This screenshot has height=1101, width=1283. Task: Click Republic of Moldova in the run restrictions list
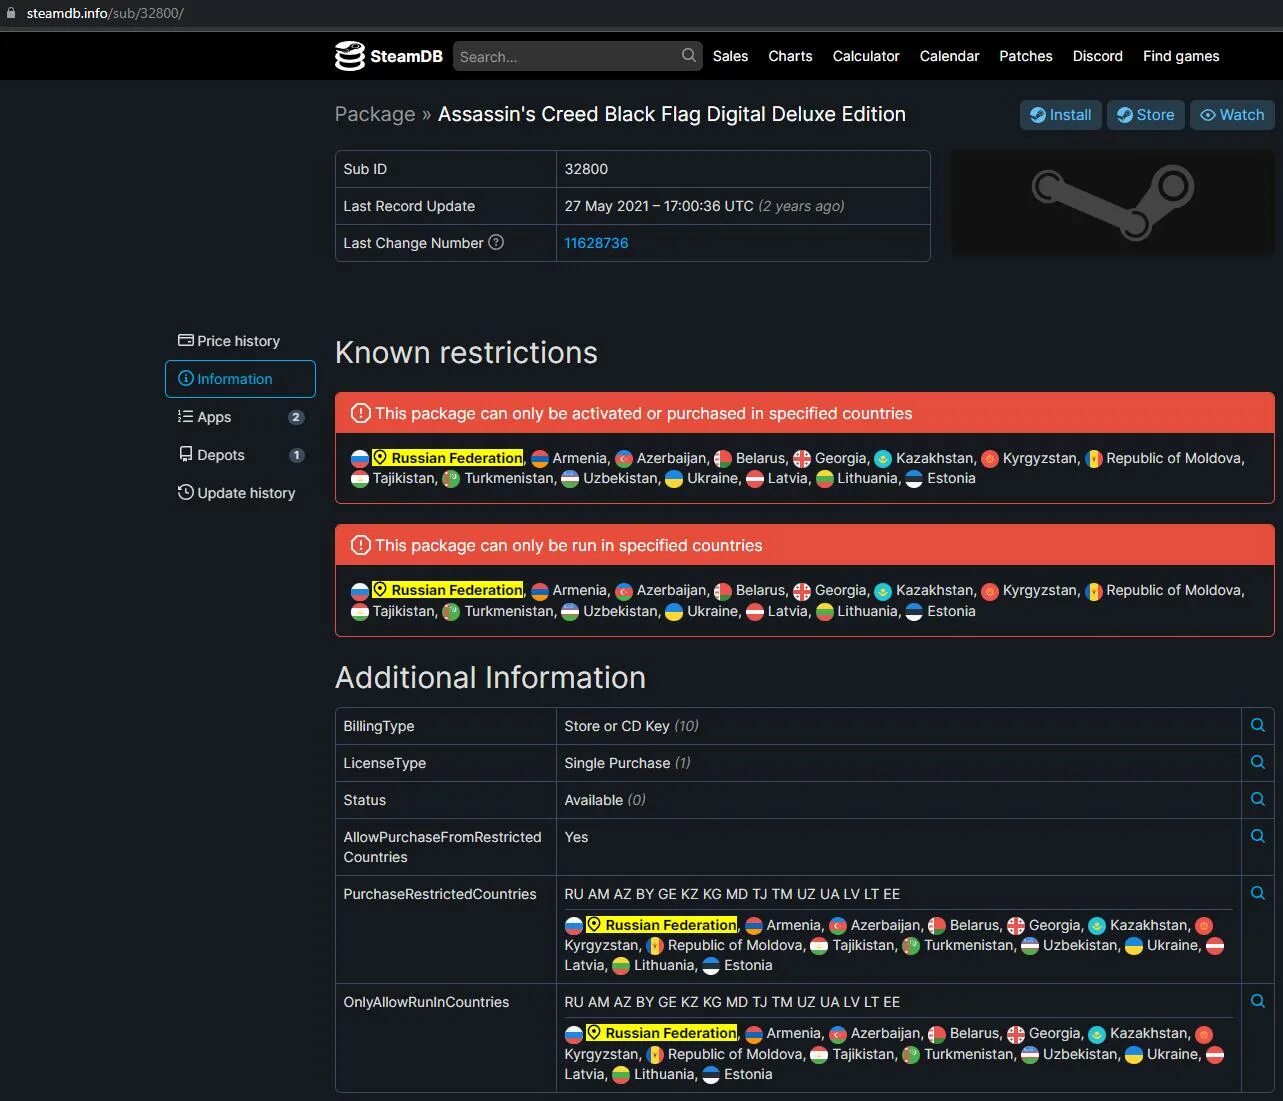(x=1174, y=590)
